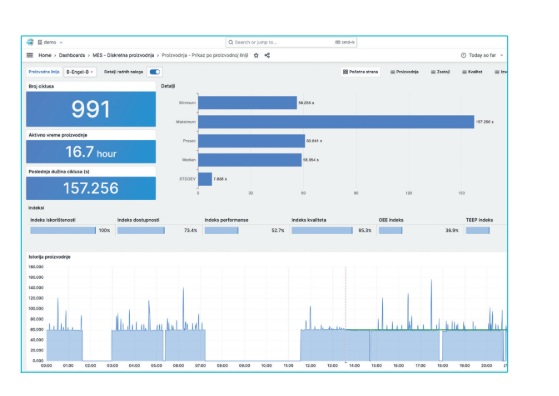Select the 16.7 hour stat value

pyautogui.click(x=91, y=152)
